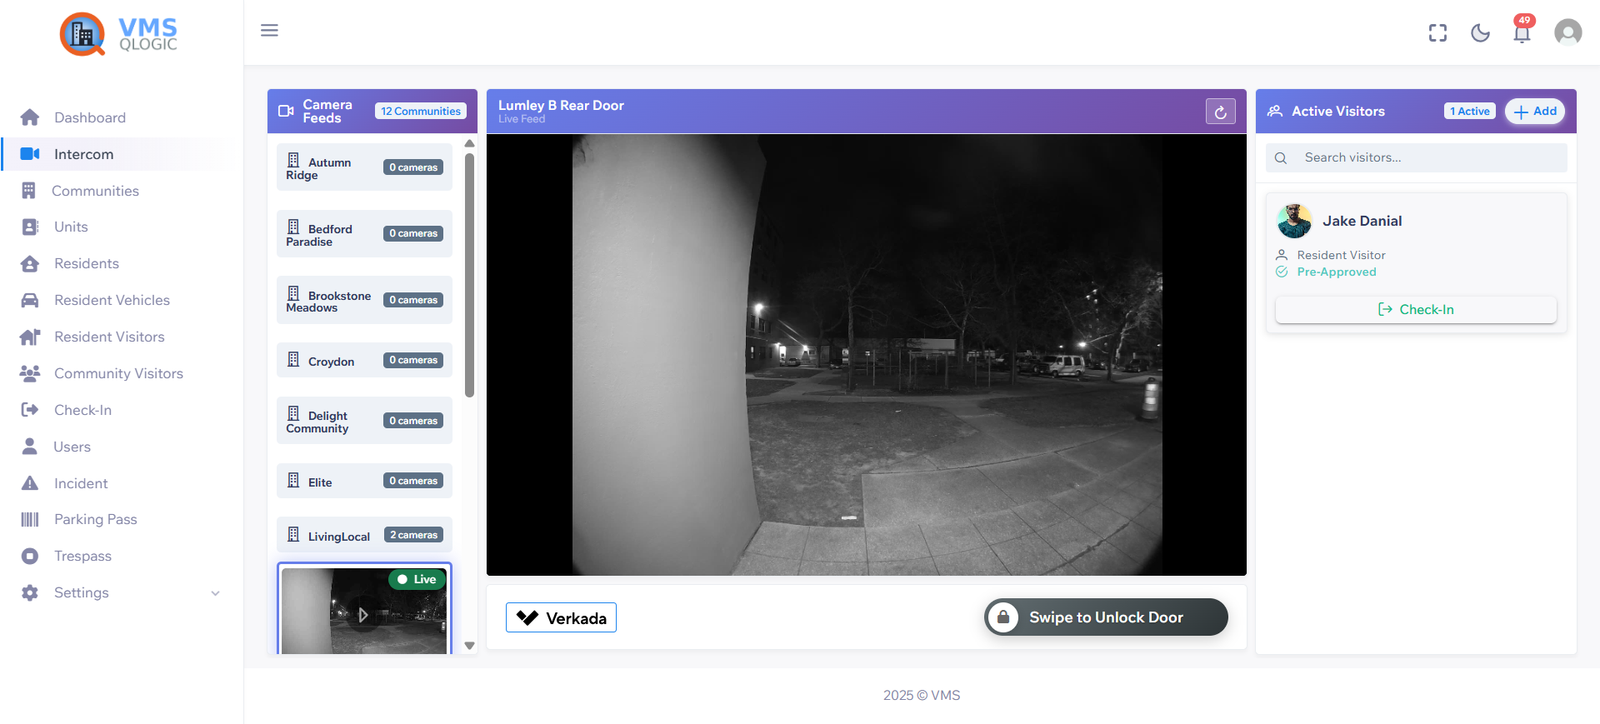1600x724 pixels.
Task: Refresh the Lumley B Rear Door feed
Action: coord(1220,112)
